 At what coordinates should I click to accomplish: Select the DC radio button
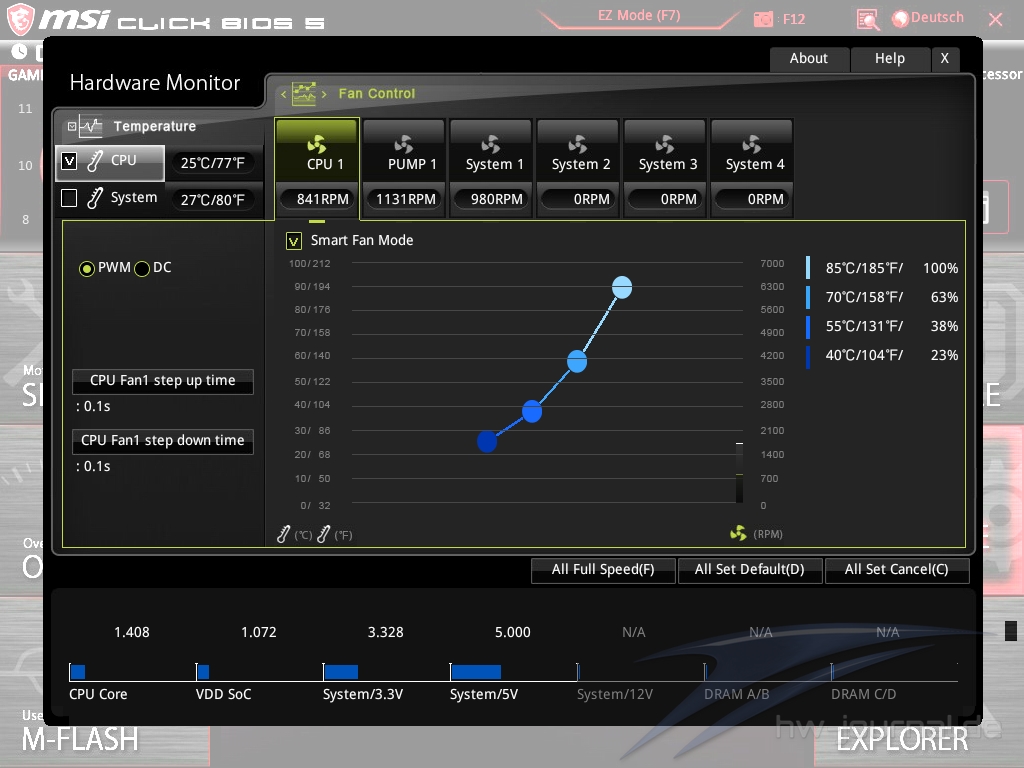pyautogui.click(x=142, y=268)
